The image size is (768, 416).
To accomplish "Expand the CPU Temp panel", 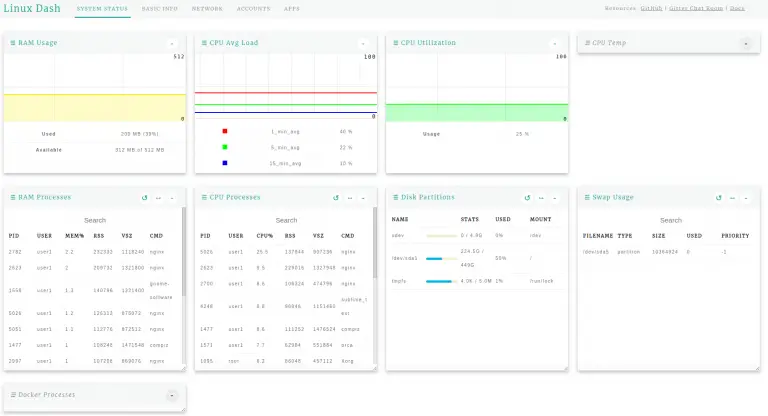I will tap(745, 44).
